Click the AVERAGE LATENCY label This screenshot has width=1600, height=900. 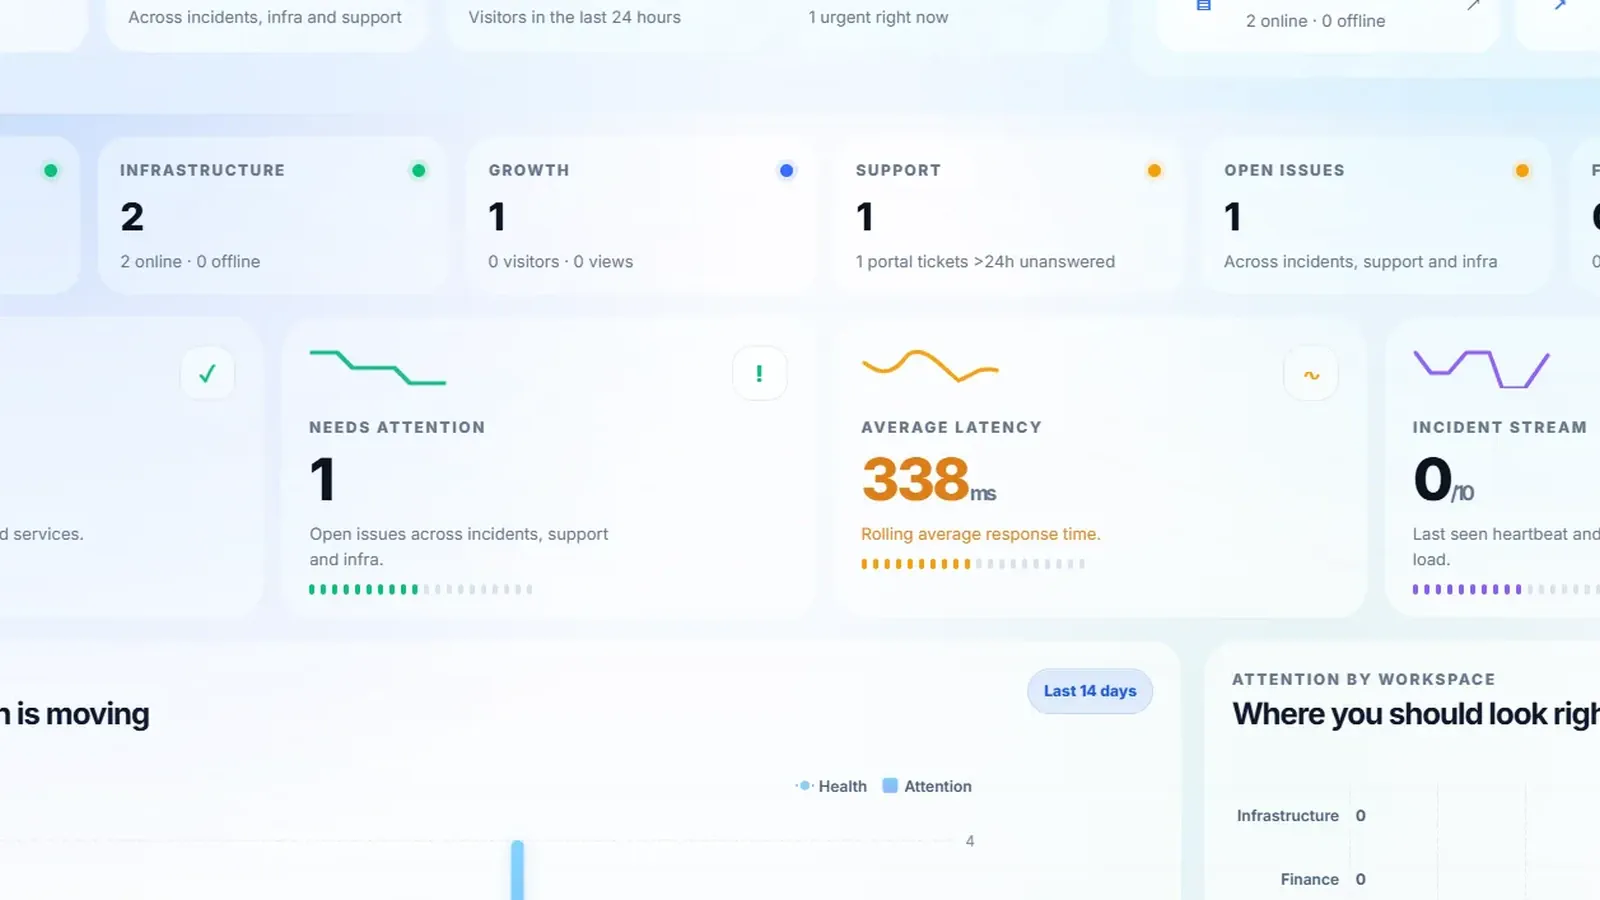pos(951,427)
